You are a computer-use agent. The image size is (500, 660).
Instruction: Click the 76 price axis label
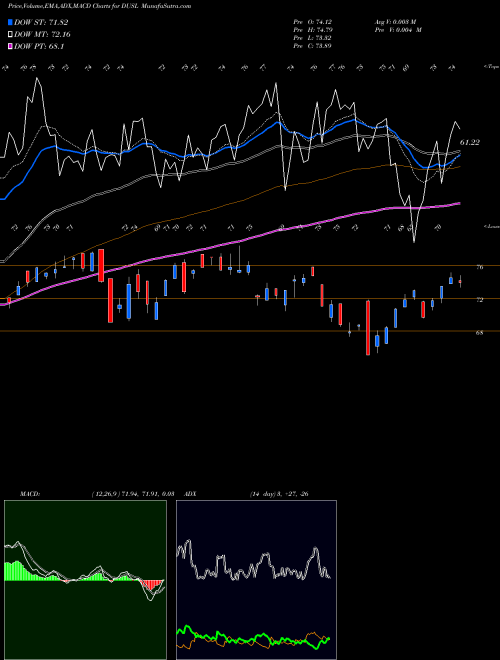pyautogui.click(x=480, y=267)
